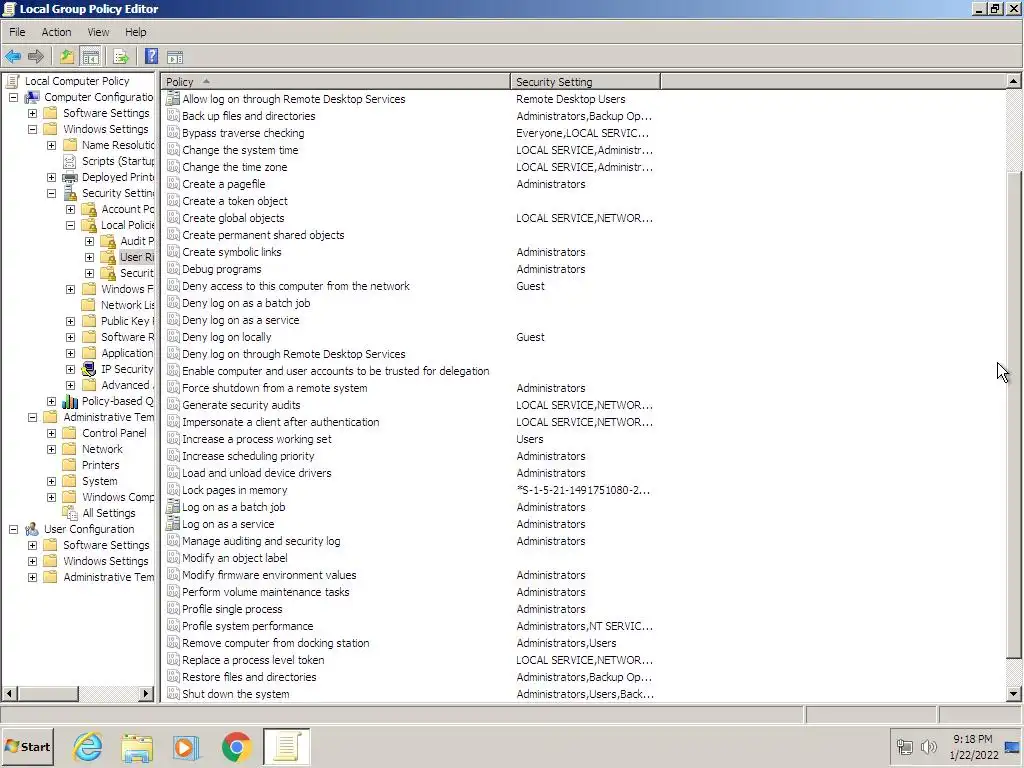1024x768 pixels.
Task: Collapse the Computer Configuration node
Action: pos(13,97)
